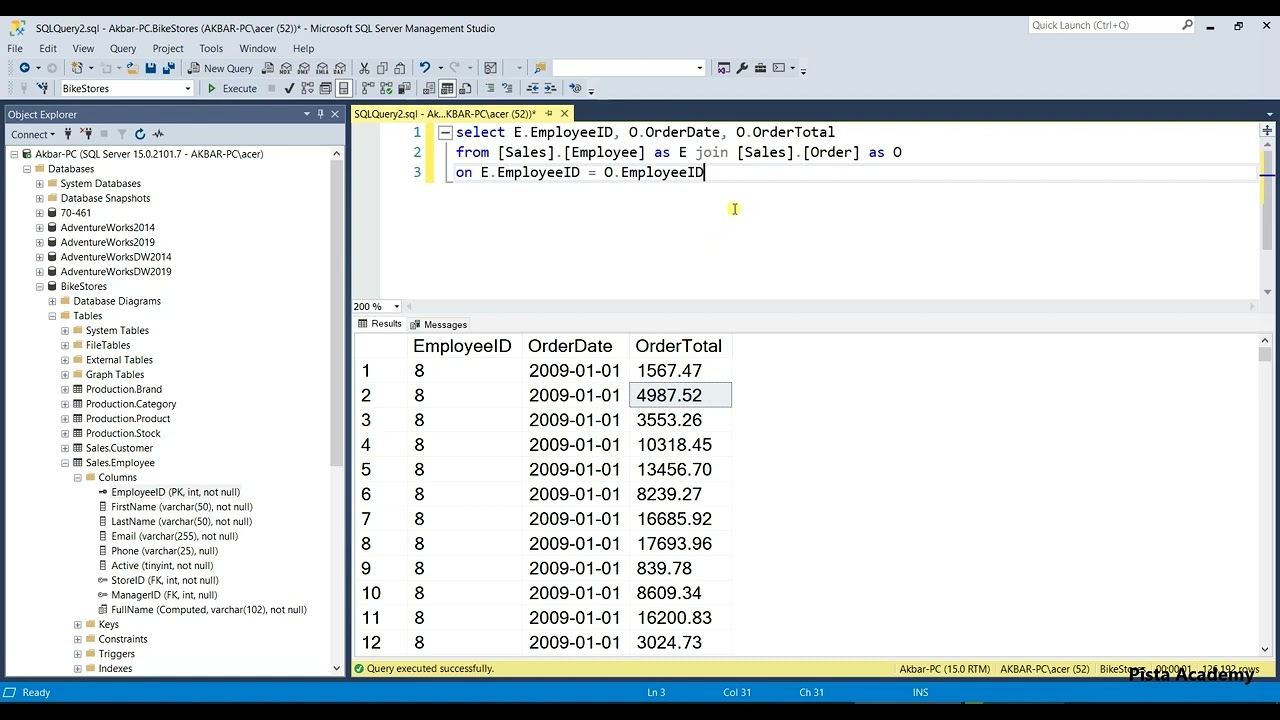1280x720 pixels.
Task: Select the Sales.Customer table
Action: click(x=119, y=448)
